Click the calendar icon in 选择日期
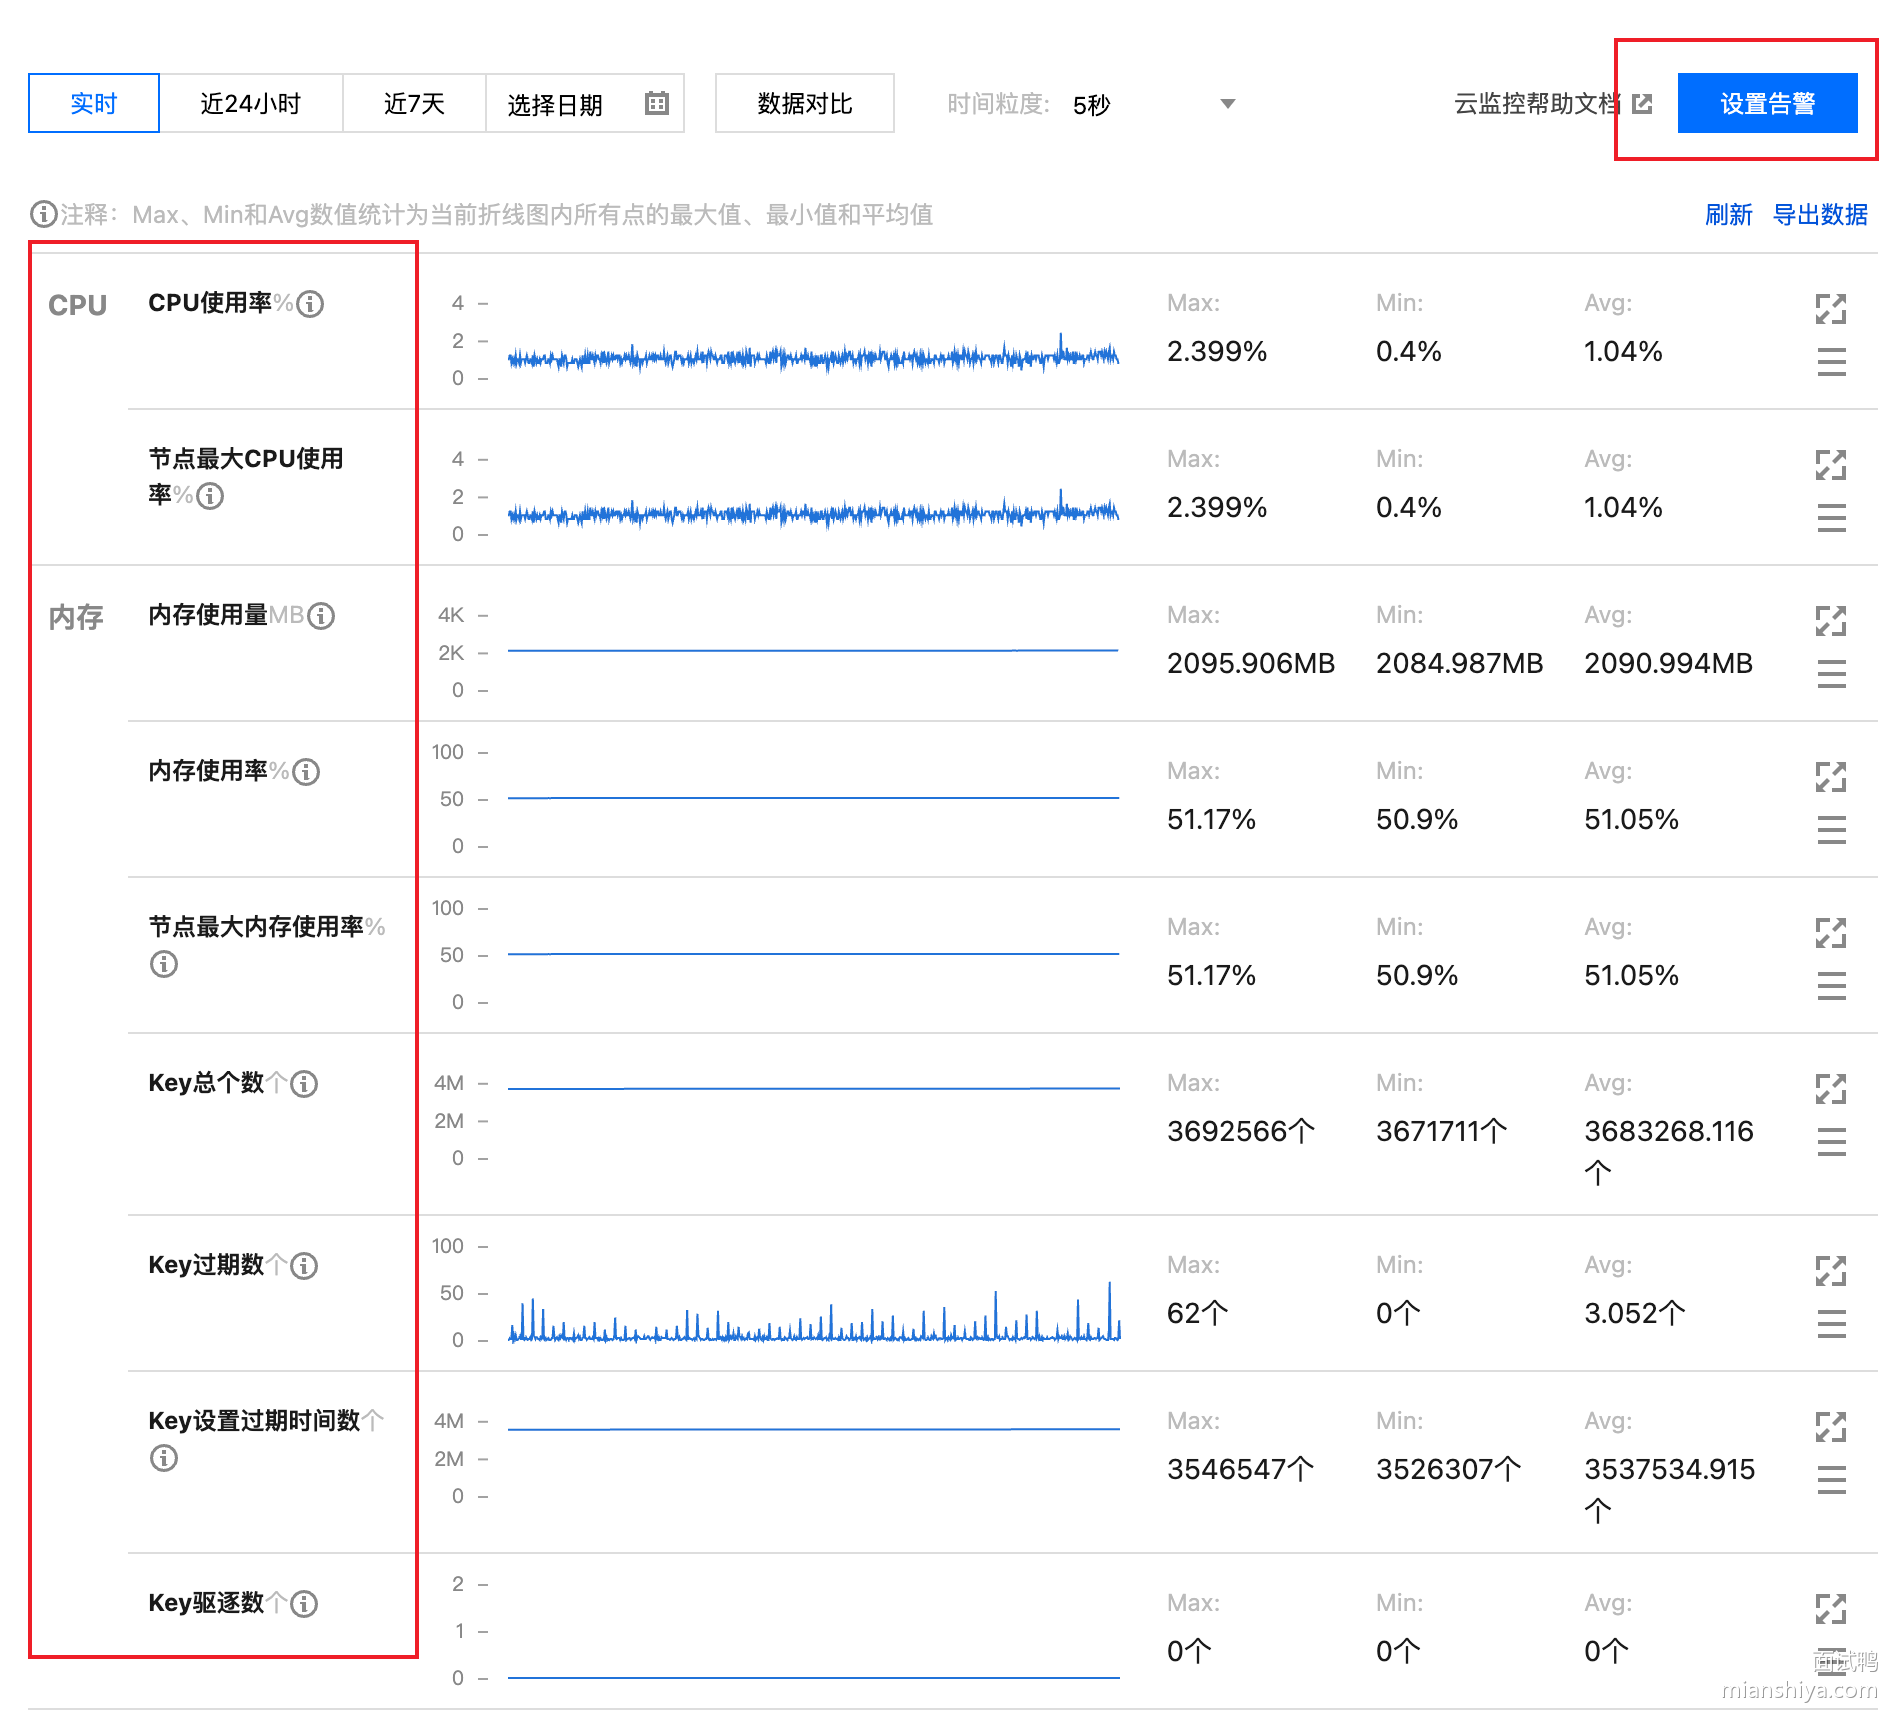Screen dimensions: 1890x1714 point(656,103)
